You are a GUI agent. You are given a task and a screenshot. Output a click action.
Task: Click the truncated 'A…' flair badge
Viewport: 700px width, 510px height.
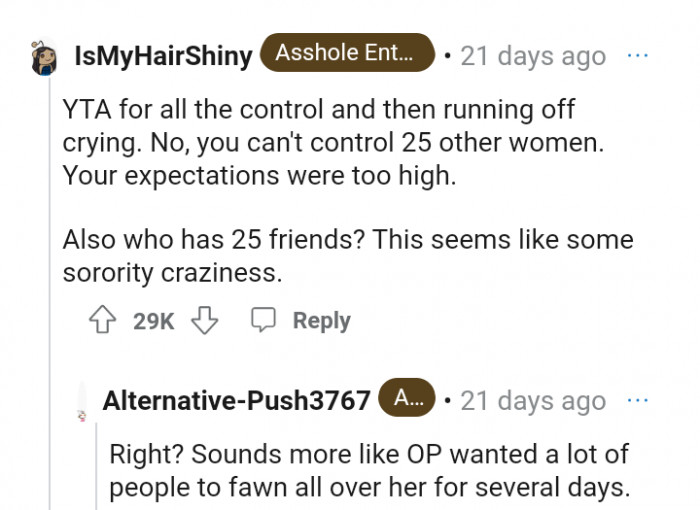coord(408,399)
